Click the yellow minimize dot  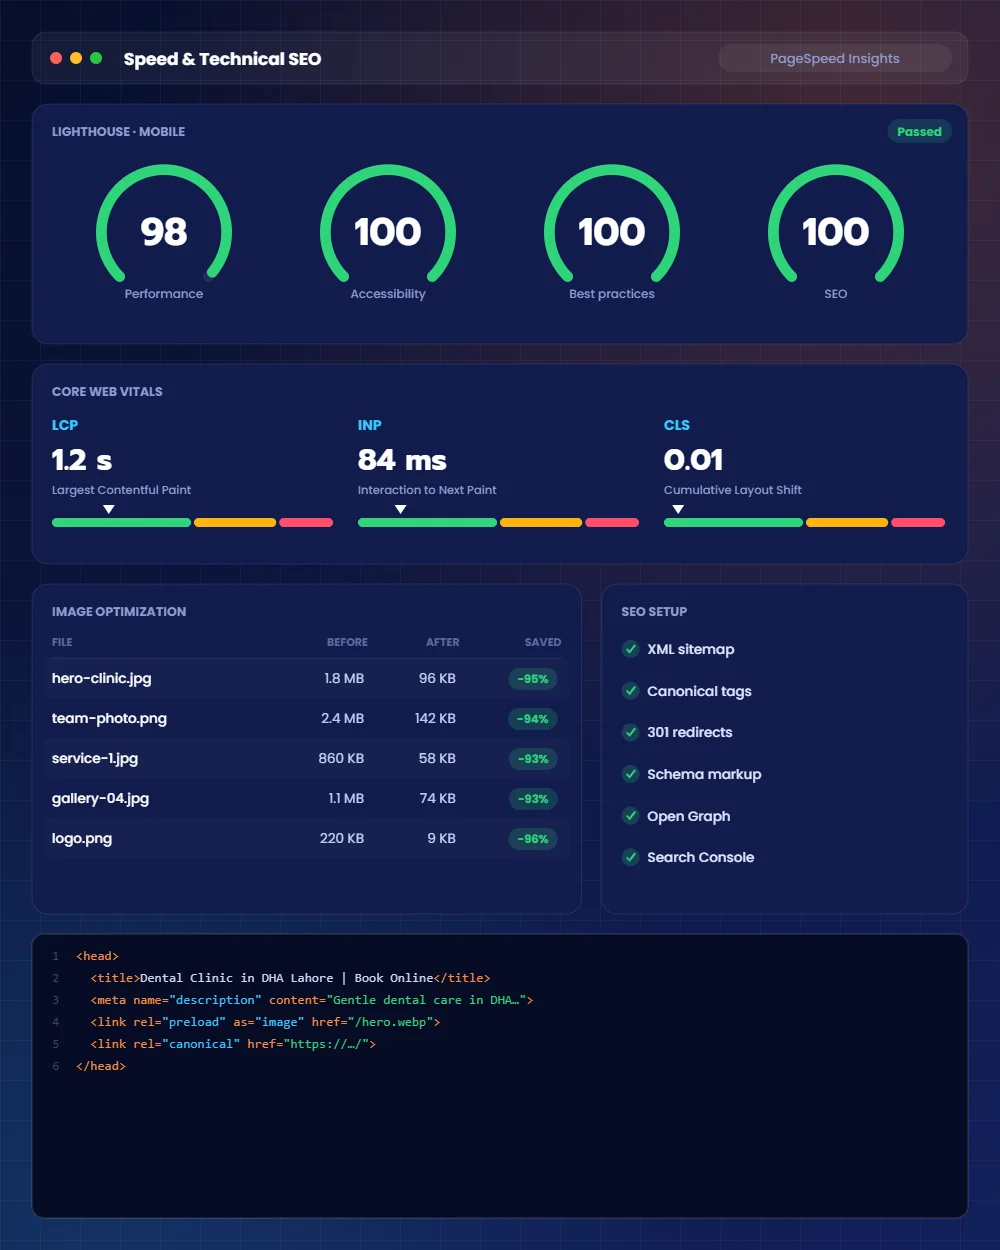click(x=76, y=58)
